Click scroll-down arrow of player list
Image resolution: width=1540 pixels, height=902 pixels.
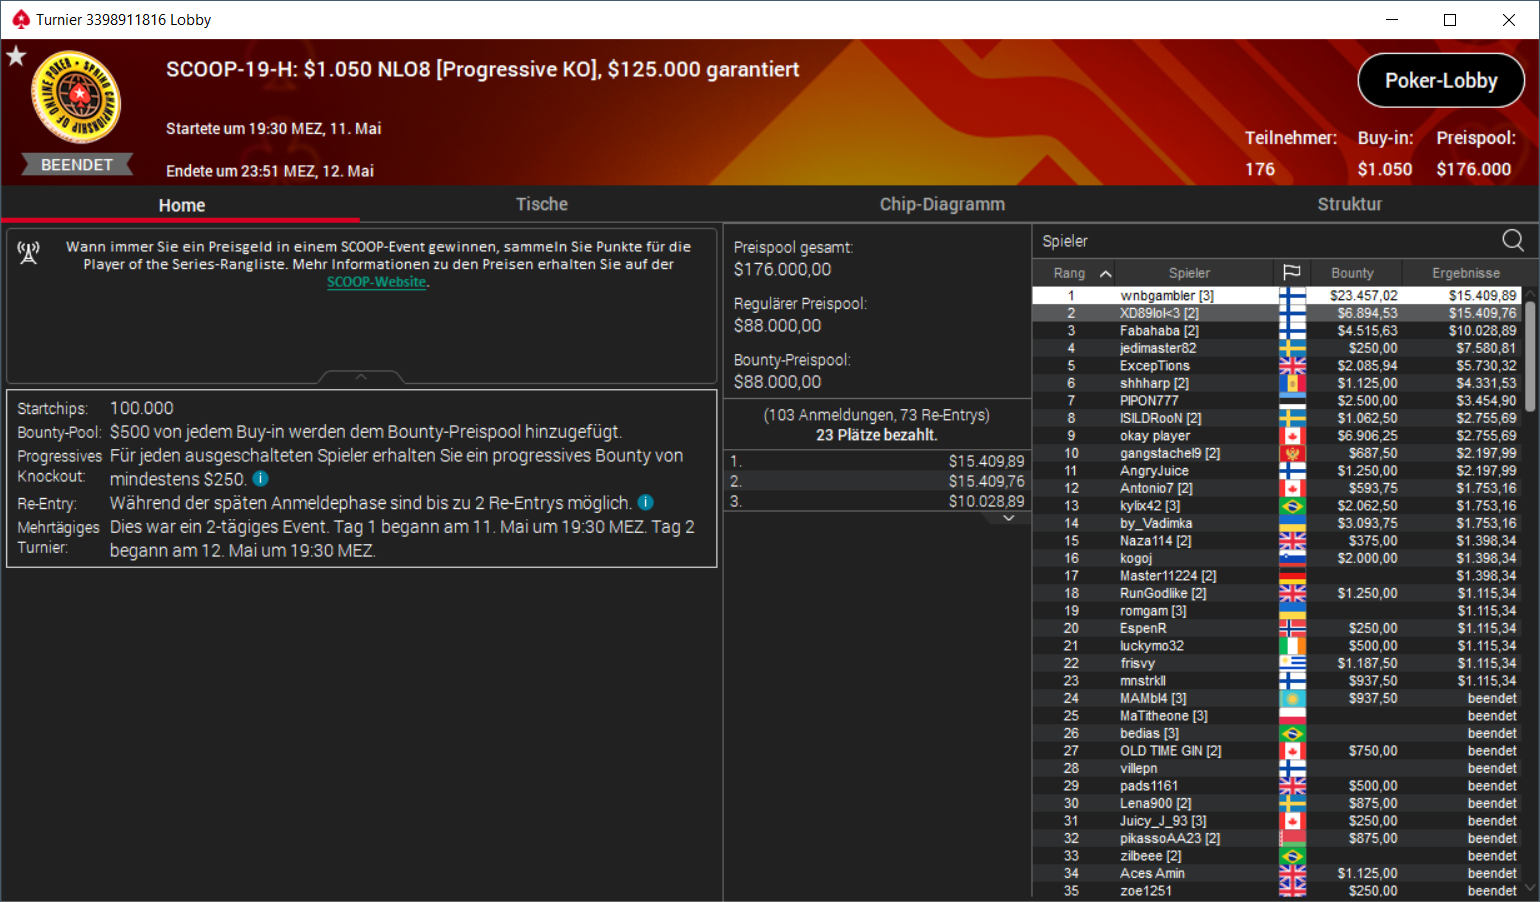1530,888
